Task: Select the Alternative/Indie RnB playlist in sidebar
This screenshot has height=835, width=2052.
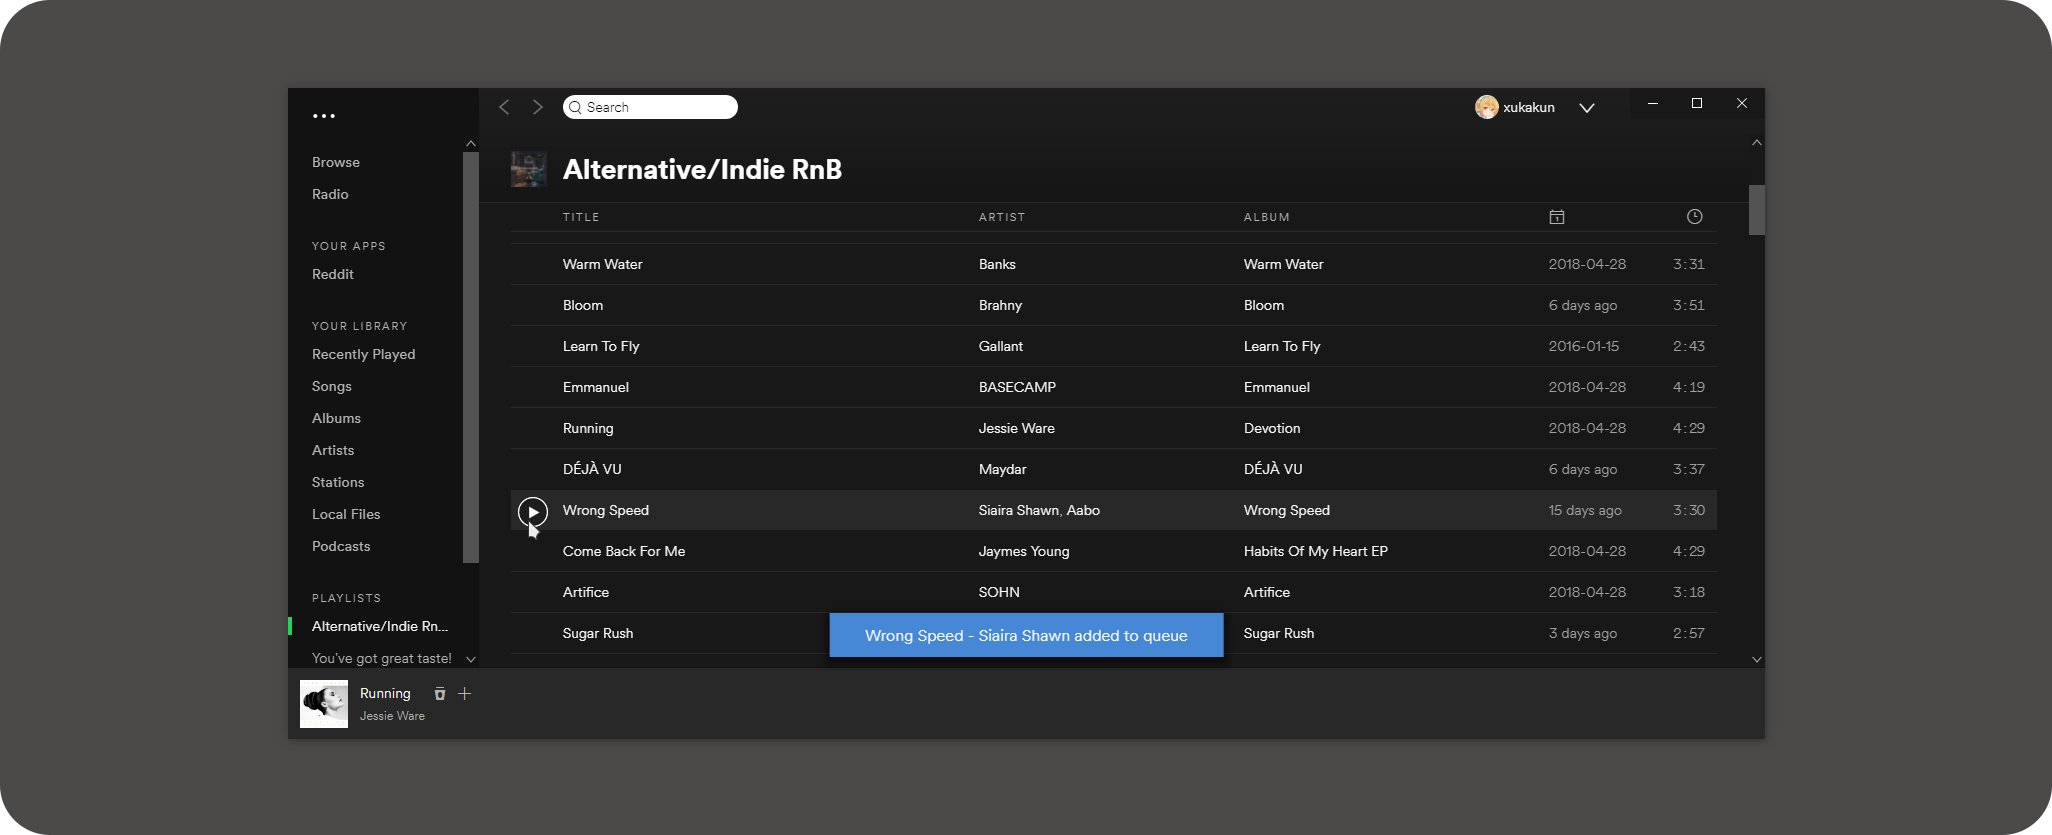Action: [379, 626]
